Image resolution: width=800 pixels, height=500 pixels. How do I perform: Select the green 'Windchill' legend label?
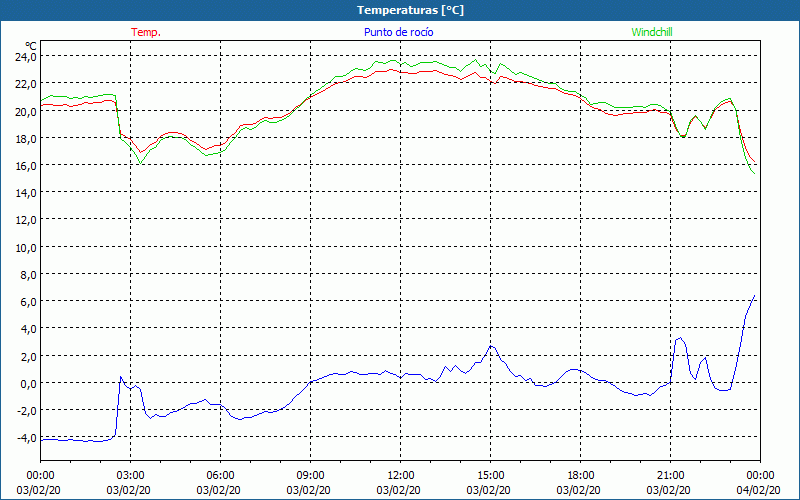(652, 32)
